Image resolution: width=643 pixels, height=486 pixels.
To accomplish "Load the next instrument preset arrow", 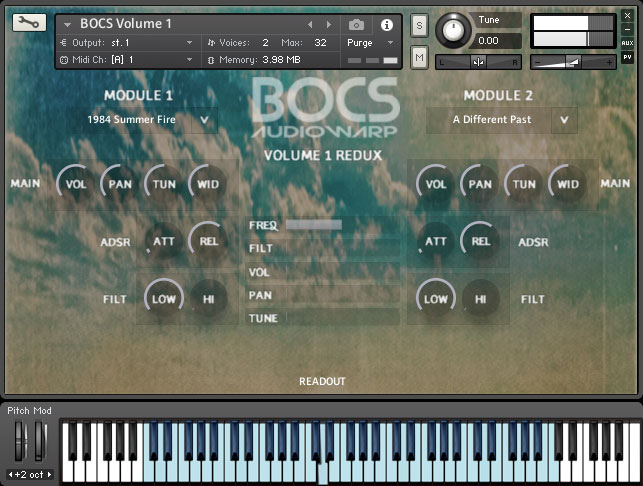I will click(328, 25).
